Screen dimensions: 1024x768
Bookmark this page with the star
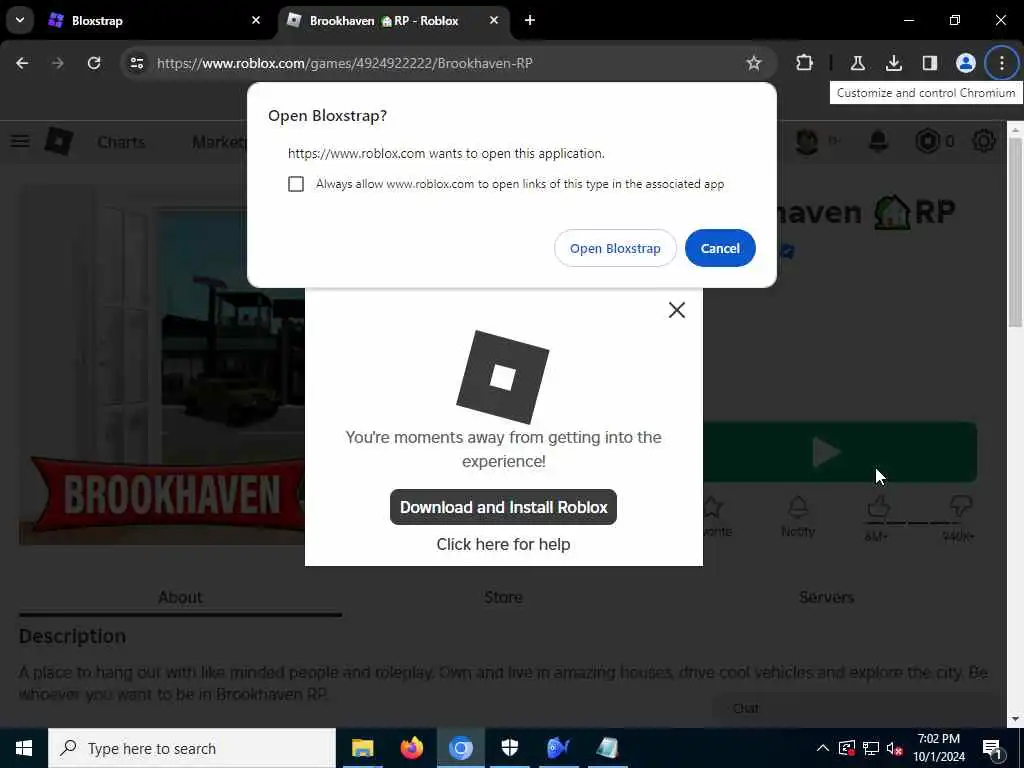754,63
